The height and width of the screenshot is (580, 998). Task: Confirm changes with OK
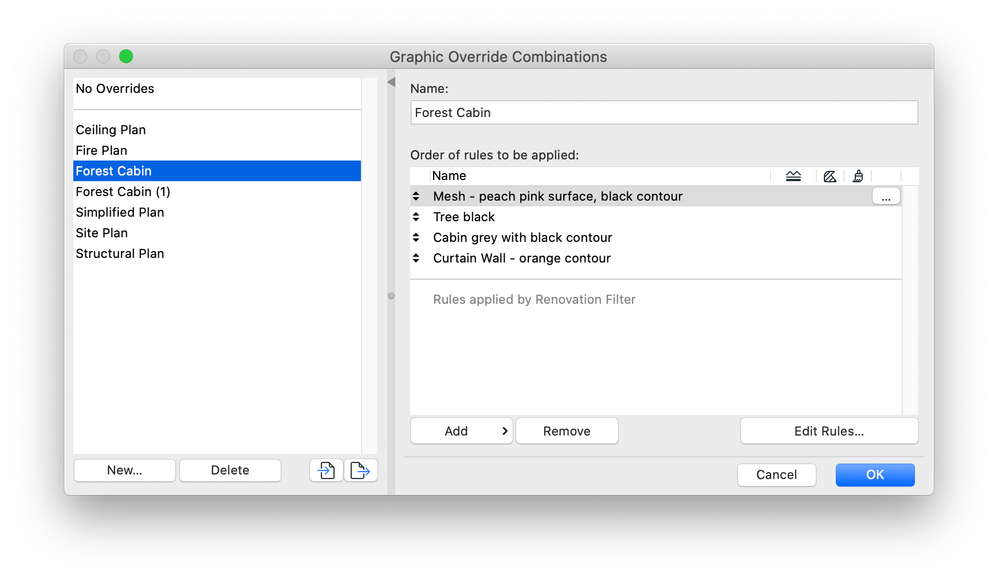pos(874,474)
